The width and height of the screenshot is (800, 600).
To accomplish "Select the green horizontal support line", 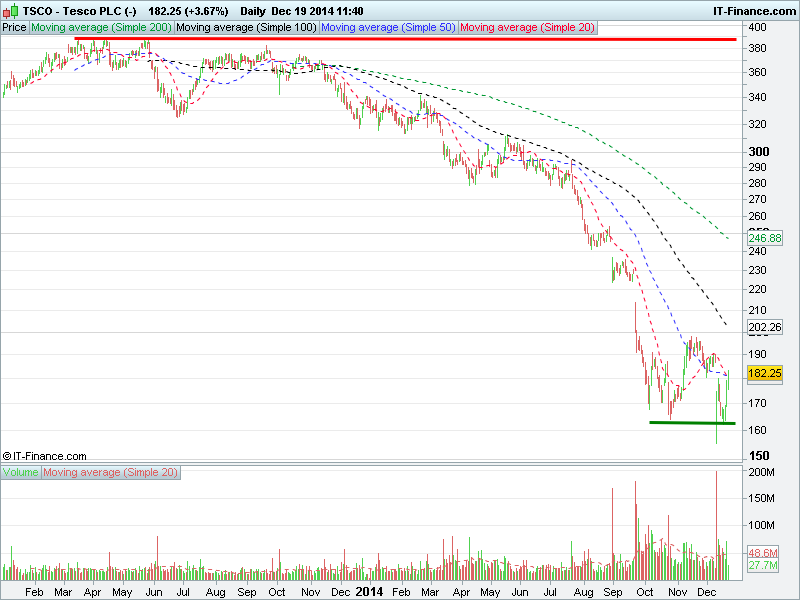I will point(692,422).
